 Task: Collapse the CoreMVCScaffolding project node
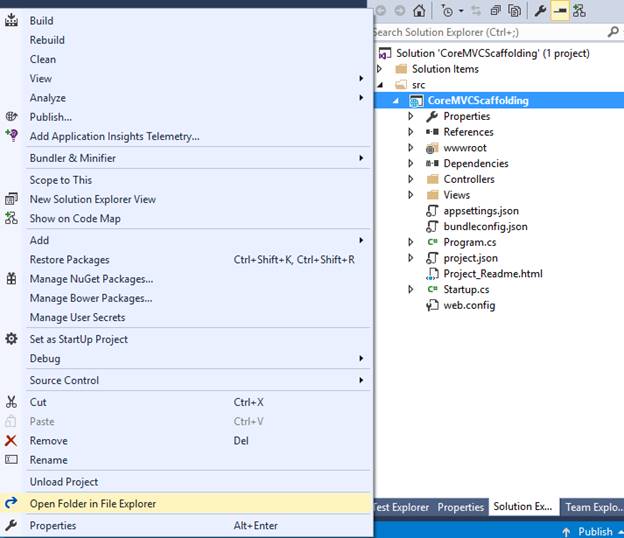396,101
